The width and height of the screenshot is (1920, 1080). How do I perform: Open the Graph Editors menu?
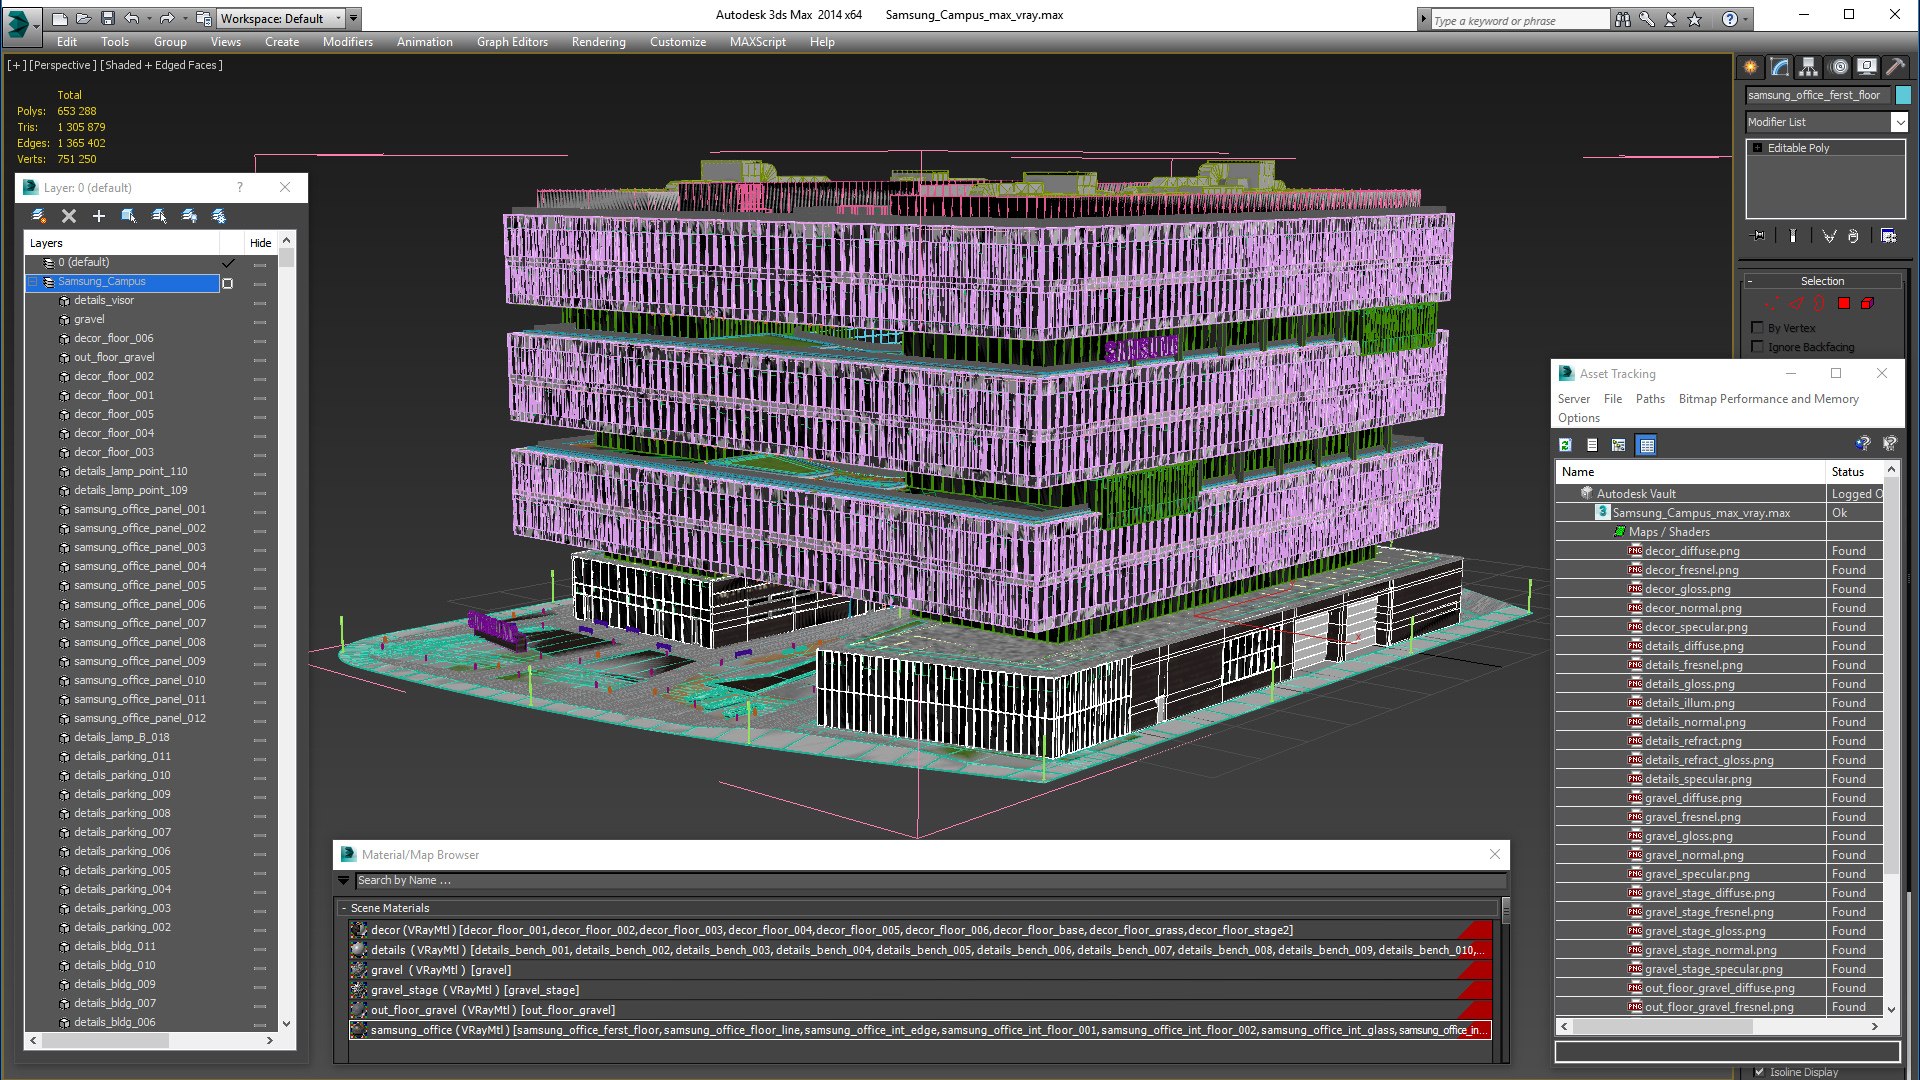tap(512, 42)
